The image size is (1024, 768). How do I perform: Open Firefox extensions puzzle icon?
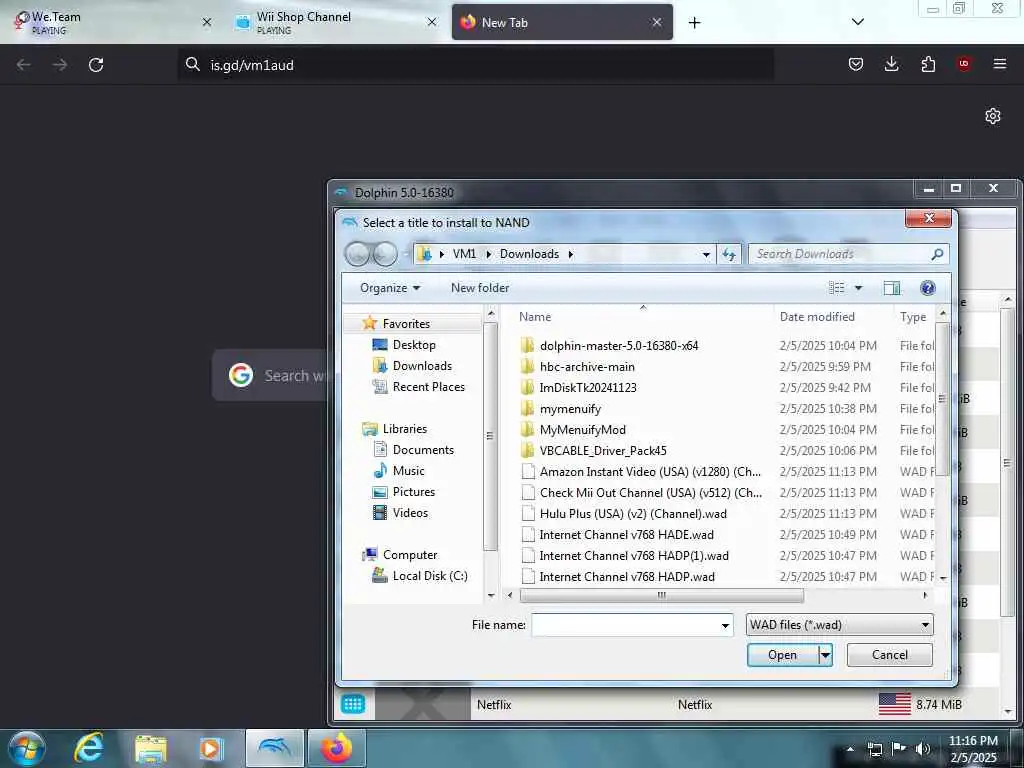pos(928,64)
